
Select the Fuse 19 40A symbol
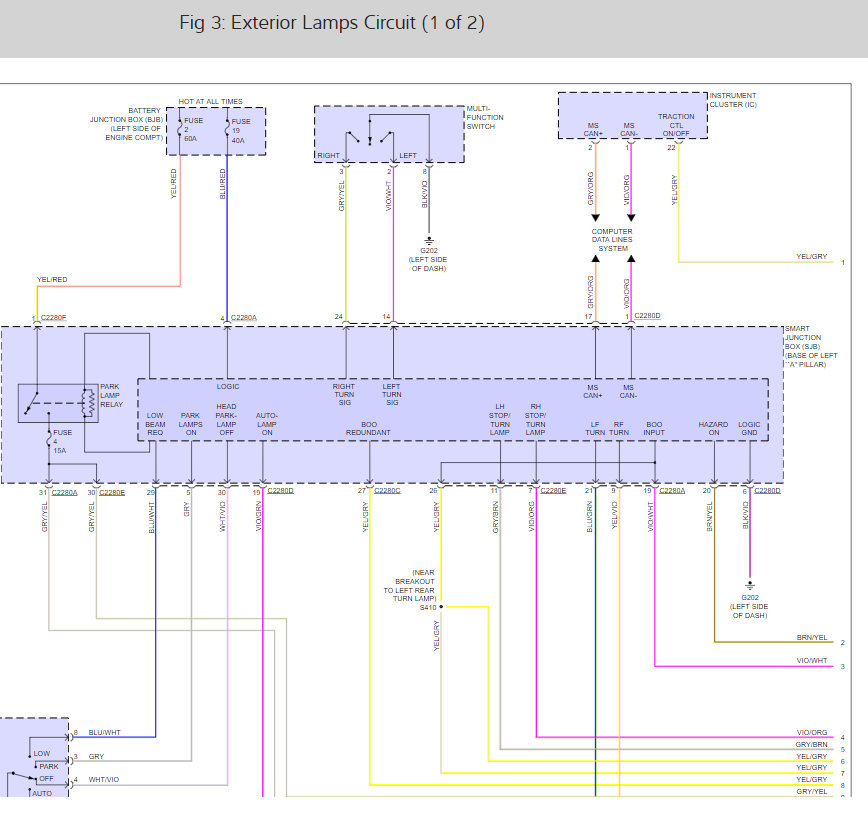point(227,130)
